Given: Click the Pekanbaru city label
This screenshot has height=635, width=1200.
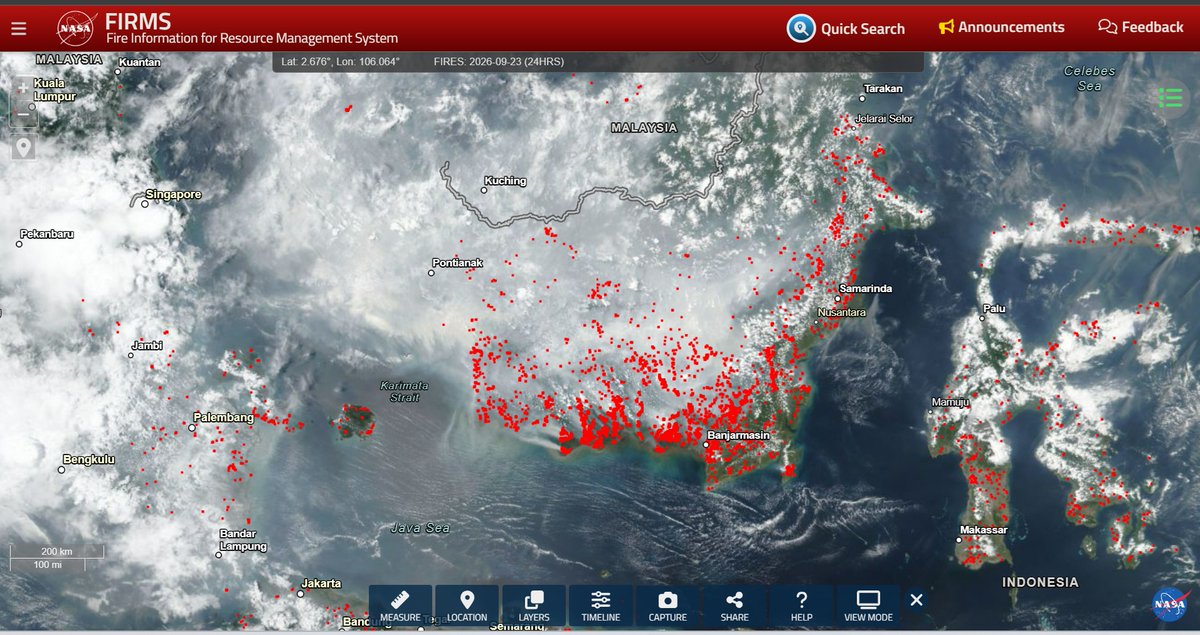Looking at the screenshot, I should click(46, 234).
